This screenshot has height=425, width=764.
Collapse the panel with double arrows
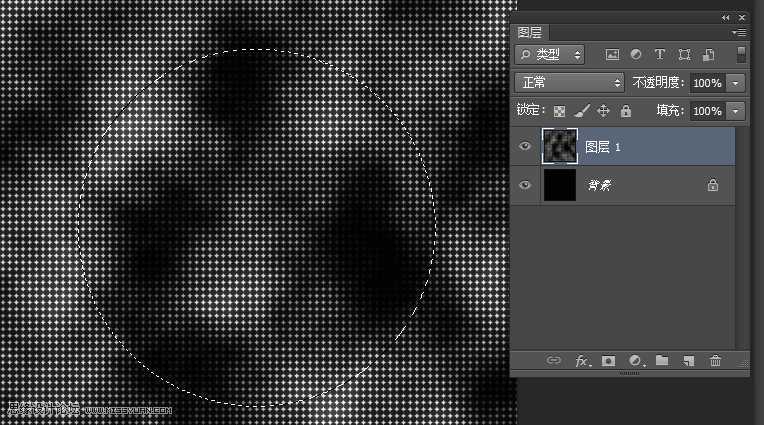pyautogui.click(x=726, y=18)
